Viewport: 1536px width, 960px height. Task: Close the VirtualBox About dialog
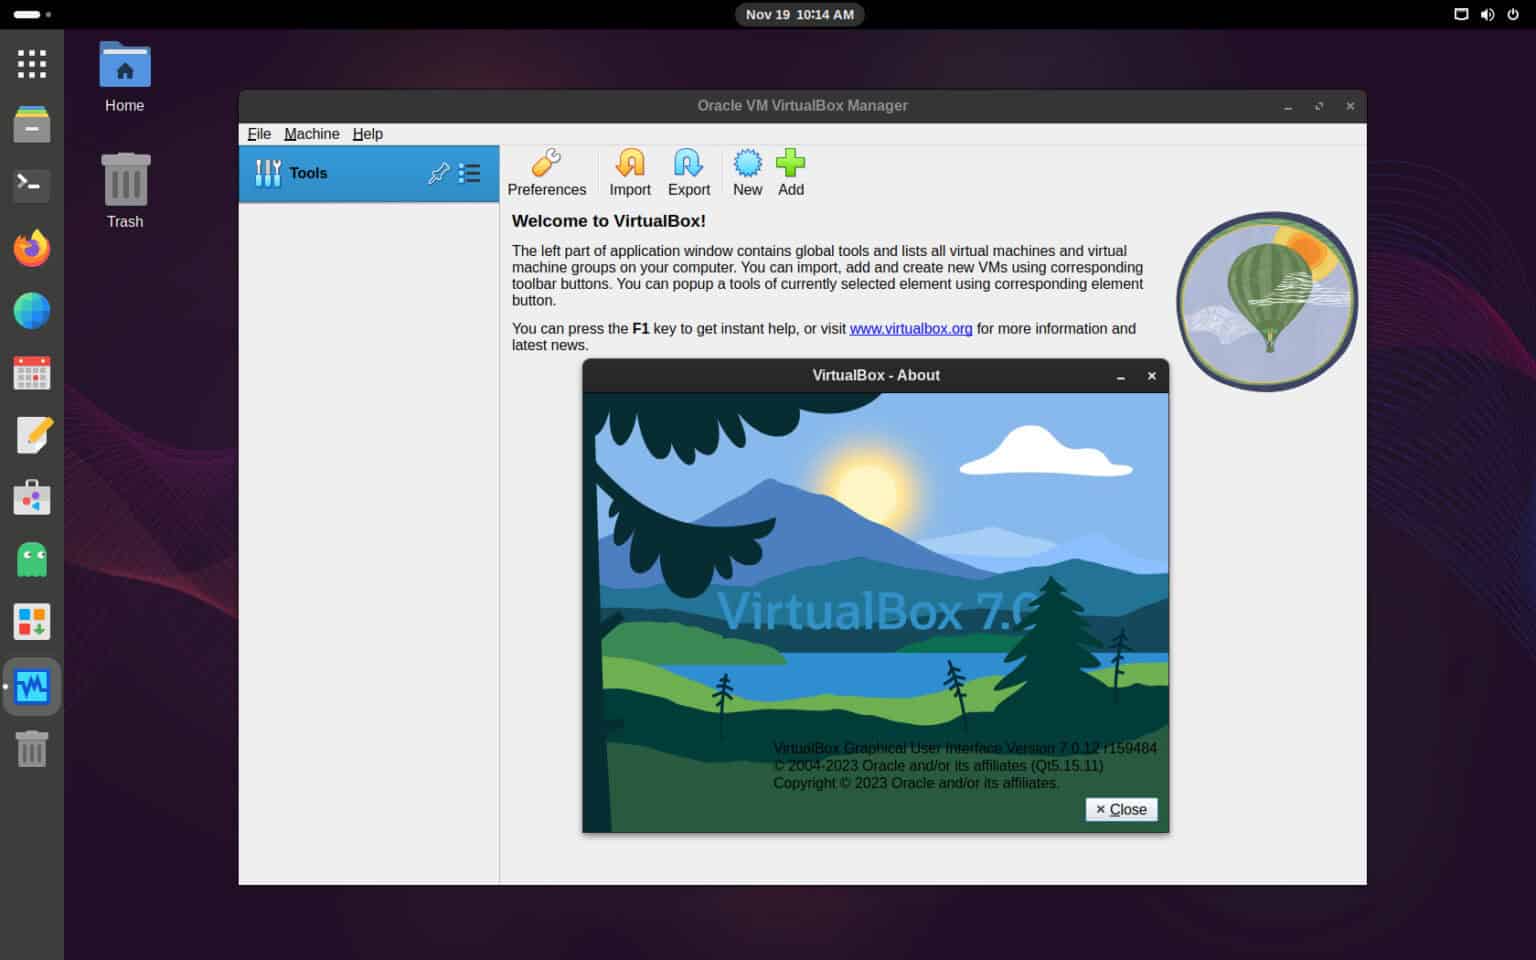[1121, 809]
